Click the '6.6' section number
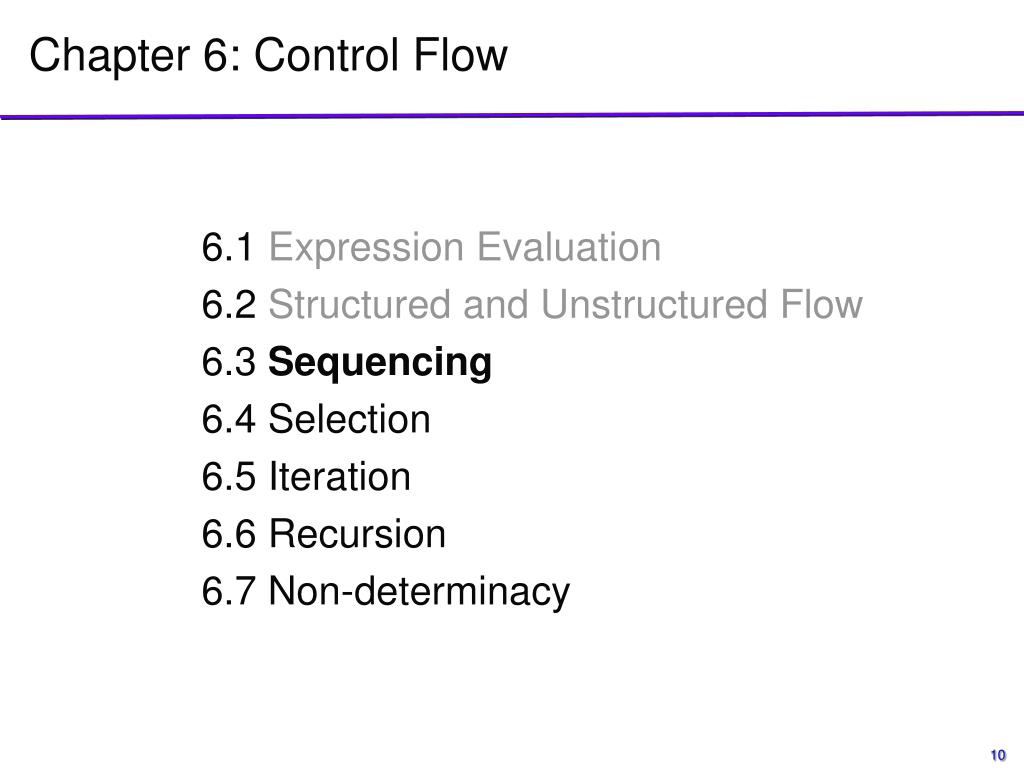 pos(228,534)
